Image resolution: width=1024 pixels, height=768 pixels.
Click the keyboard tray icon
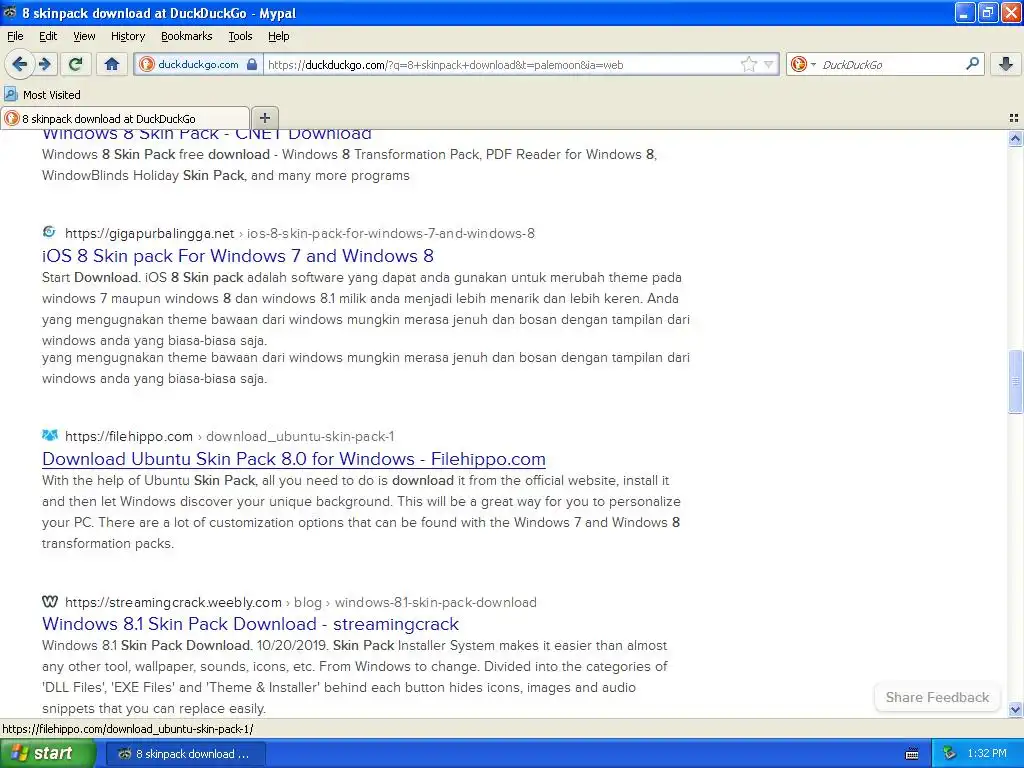point(912,754)
